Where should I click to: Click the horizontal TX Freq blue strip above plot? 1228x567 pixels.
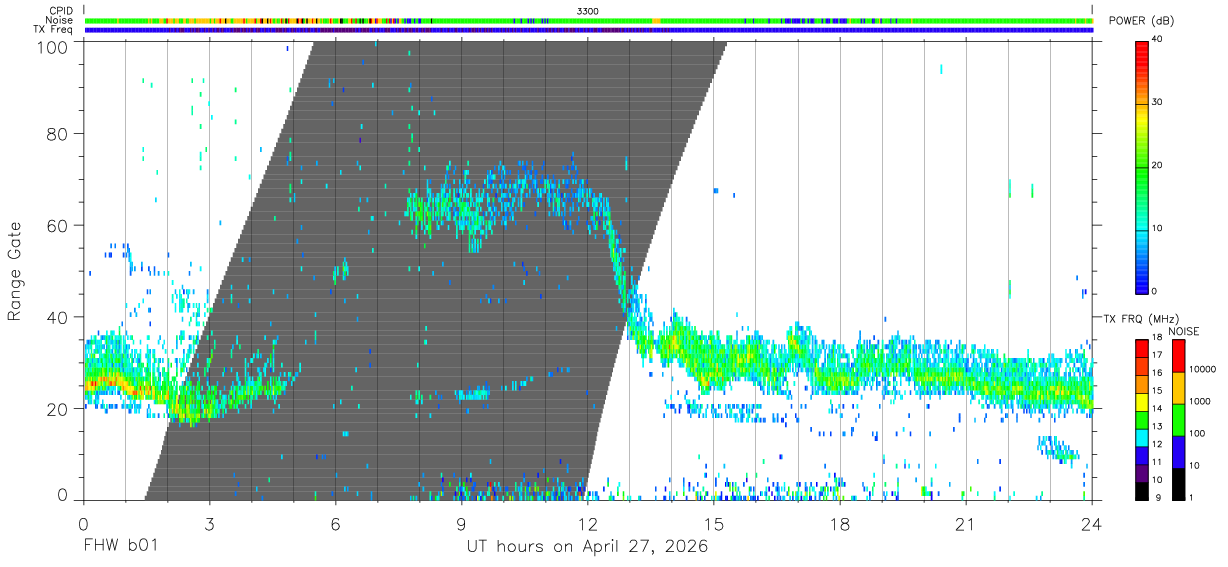(588, 30)
